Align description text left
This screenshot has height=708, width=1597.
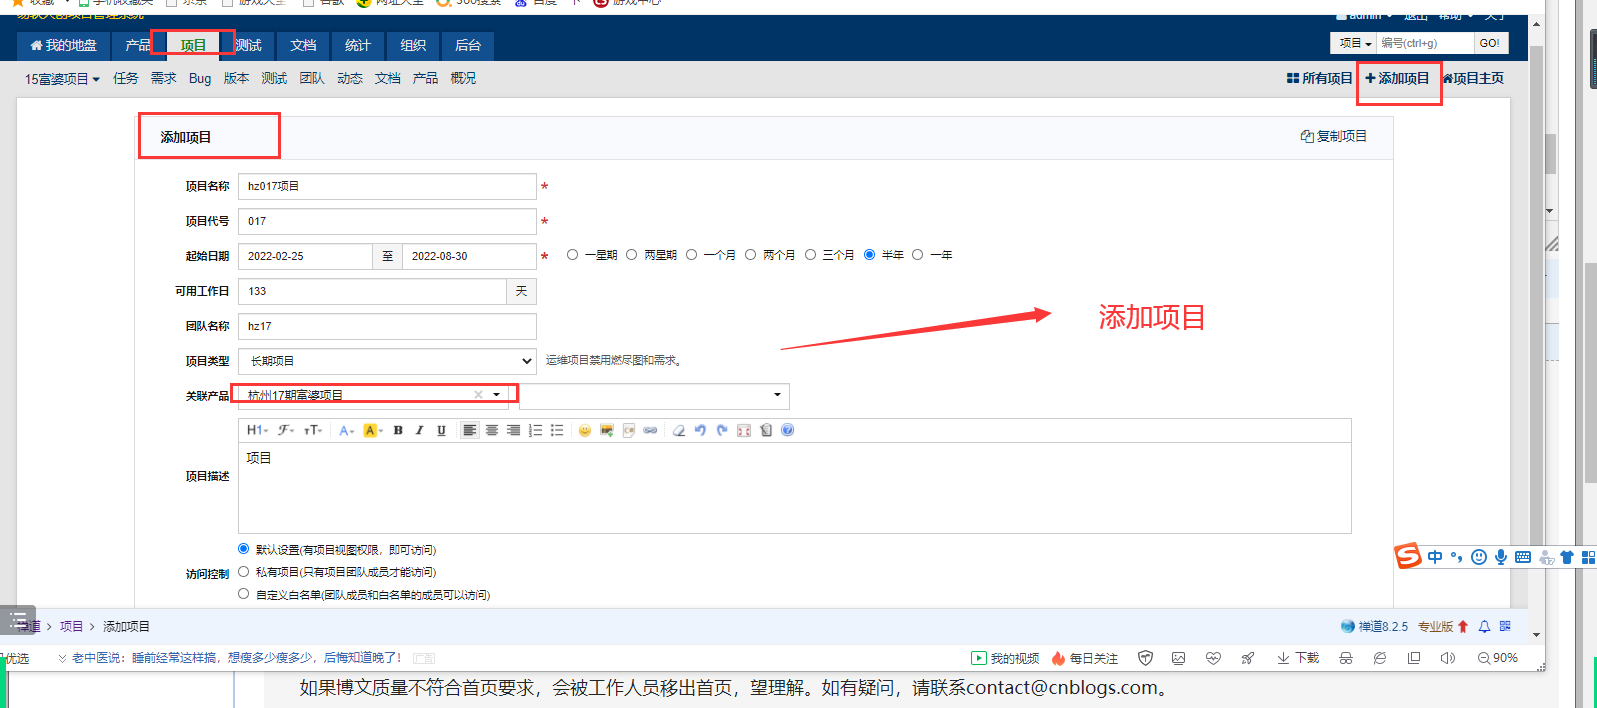(469, 430)
